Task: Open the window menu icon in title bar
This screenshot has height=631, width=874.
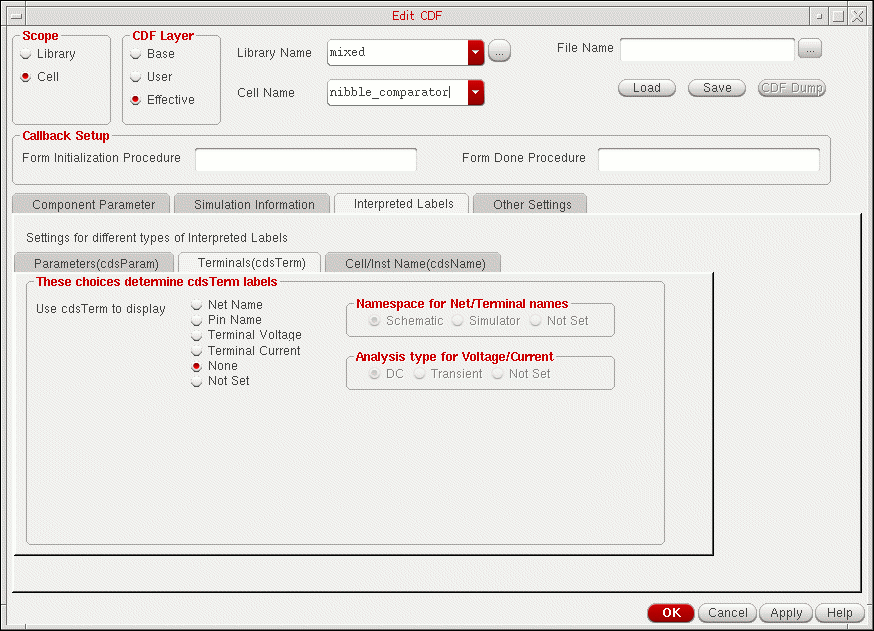Action: (11, 15)
